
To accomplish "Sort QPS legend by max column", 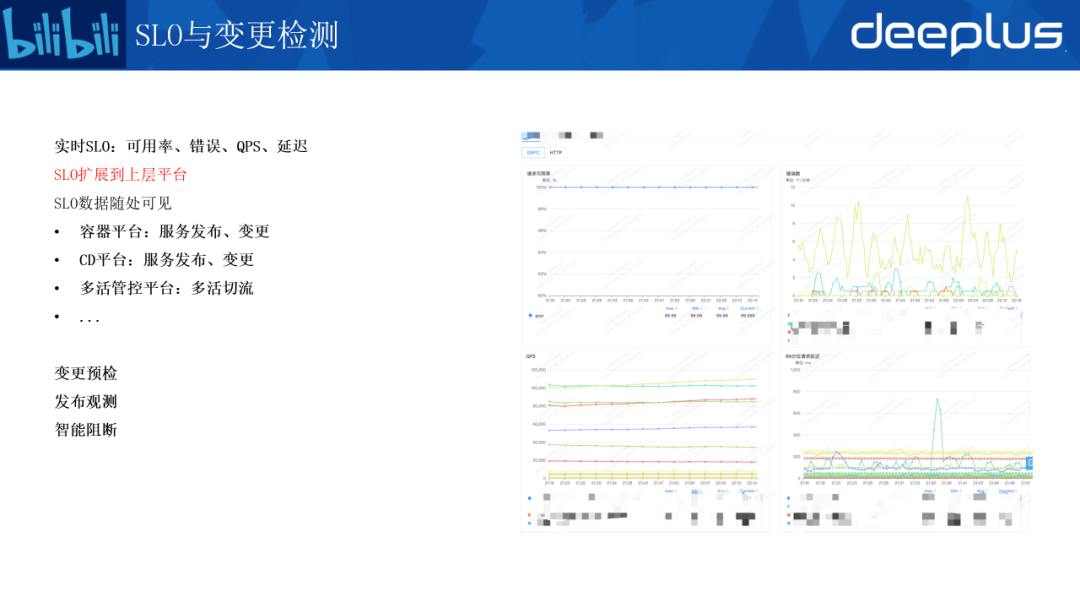I will click(670, 491).
